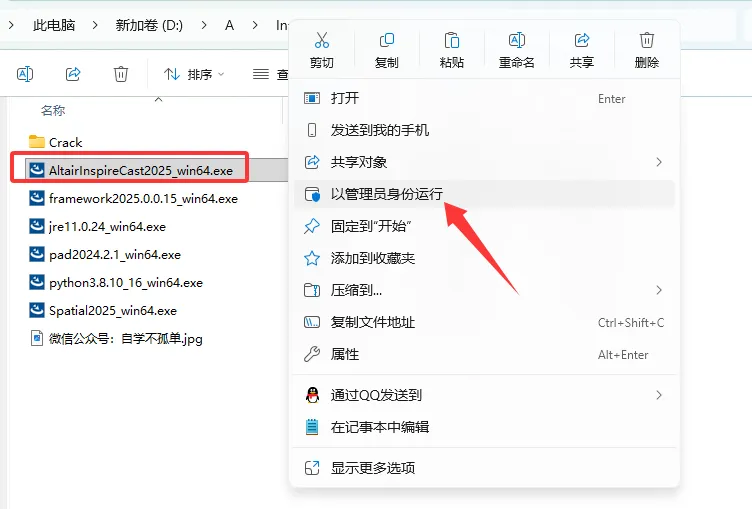
Task: Expand the 通过QQ发送到 submenu arrow
Action: 659,395
